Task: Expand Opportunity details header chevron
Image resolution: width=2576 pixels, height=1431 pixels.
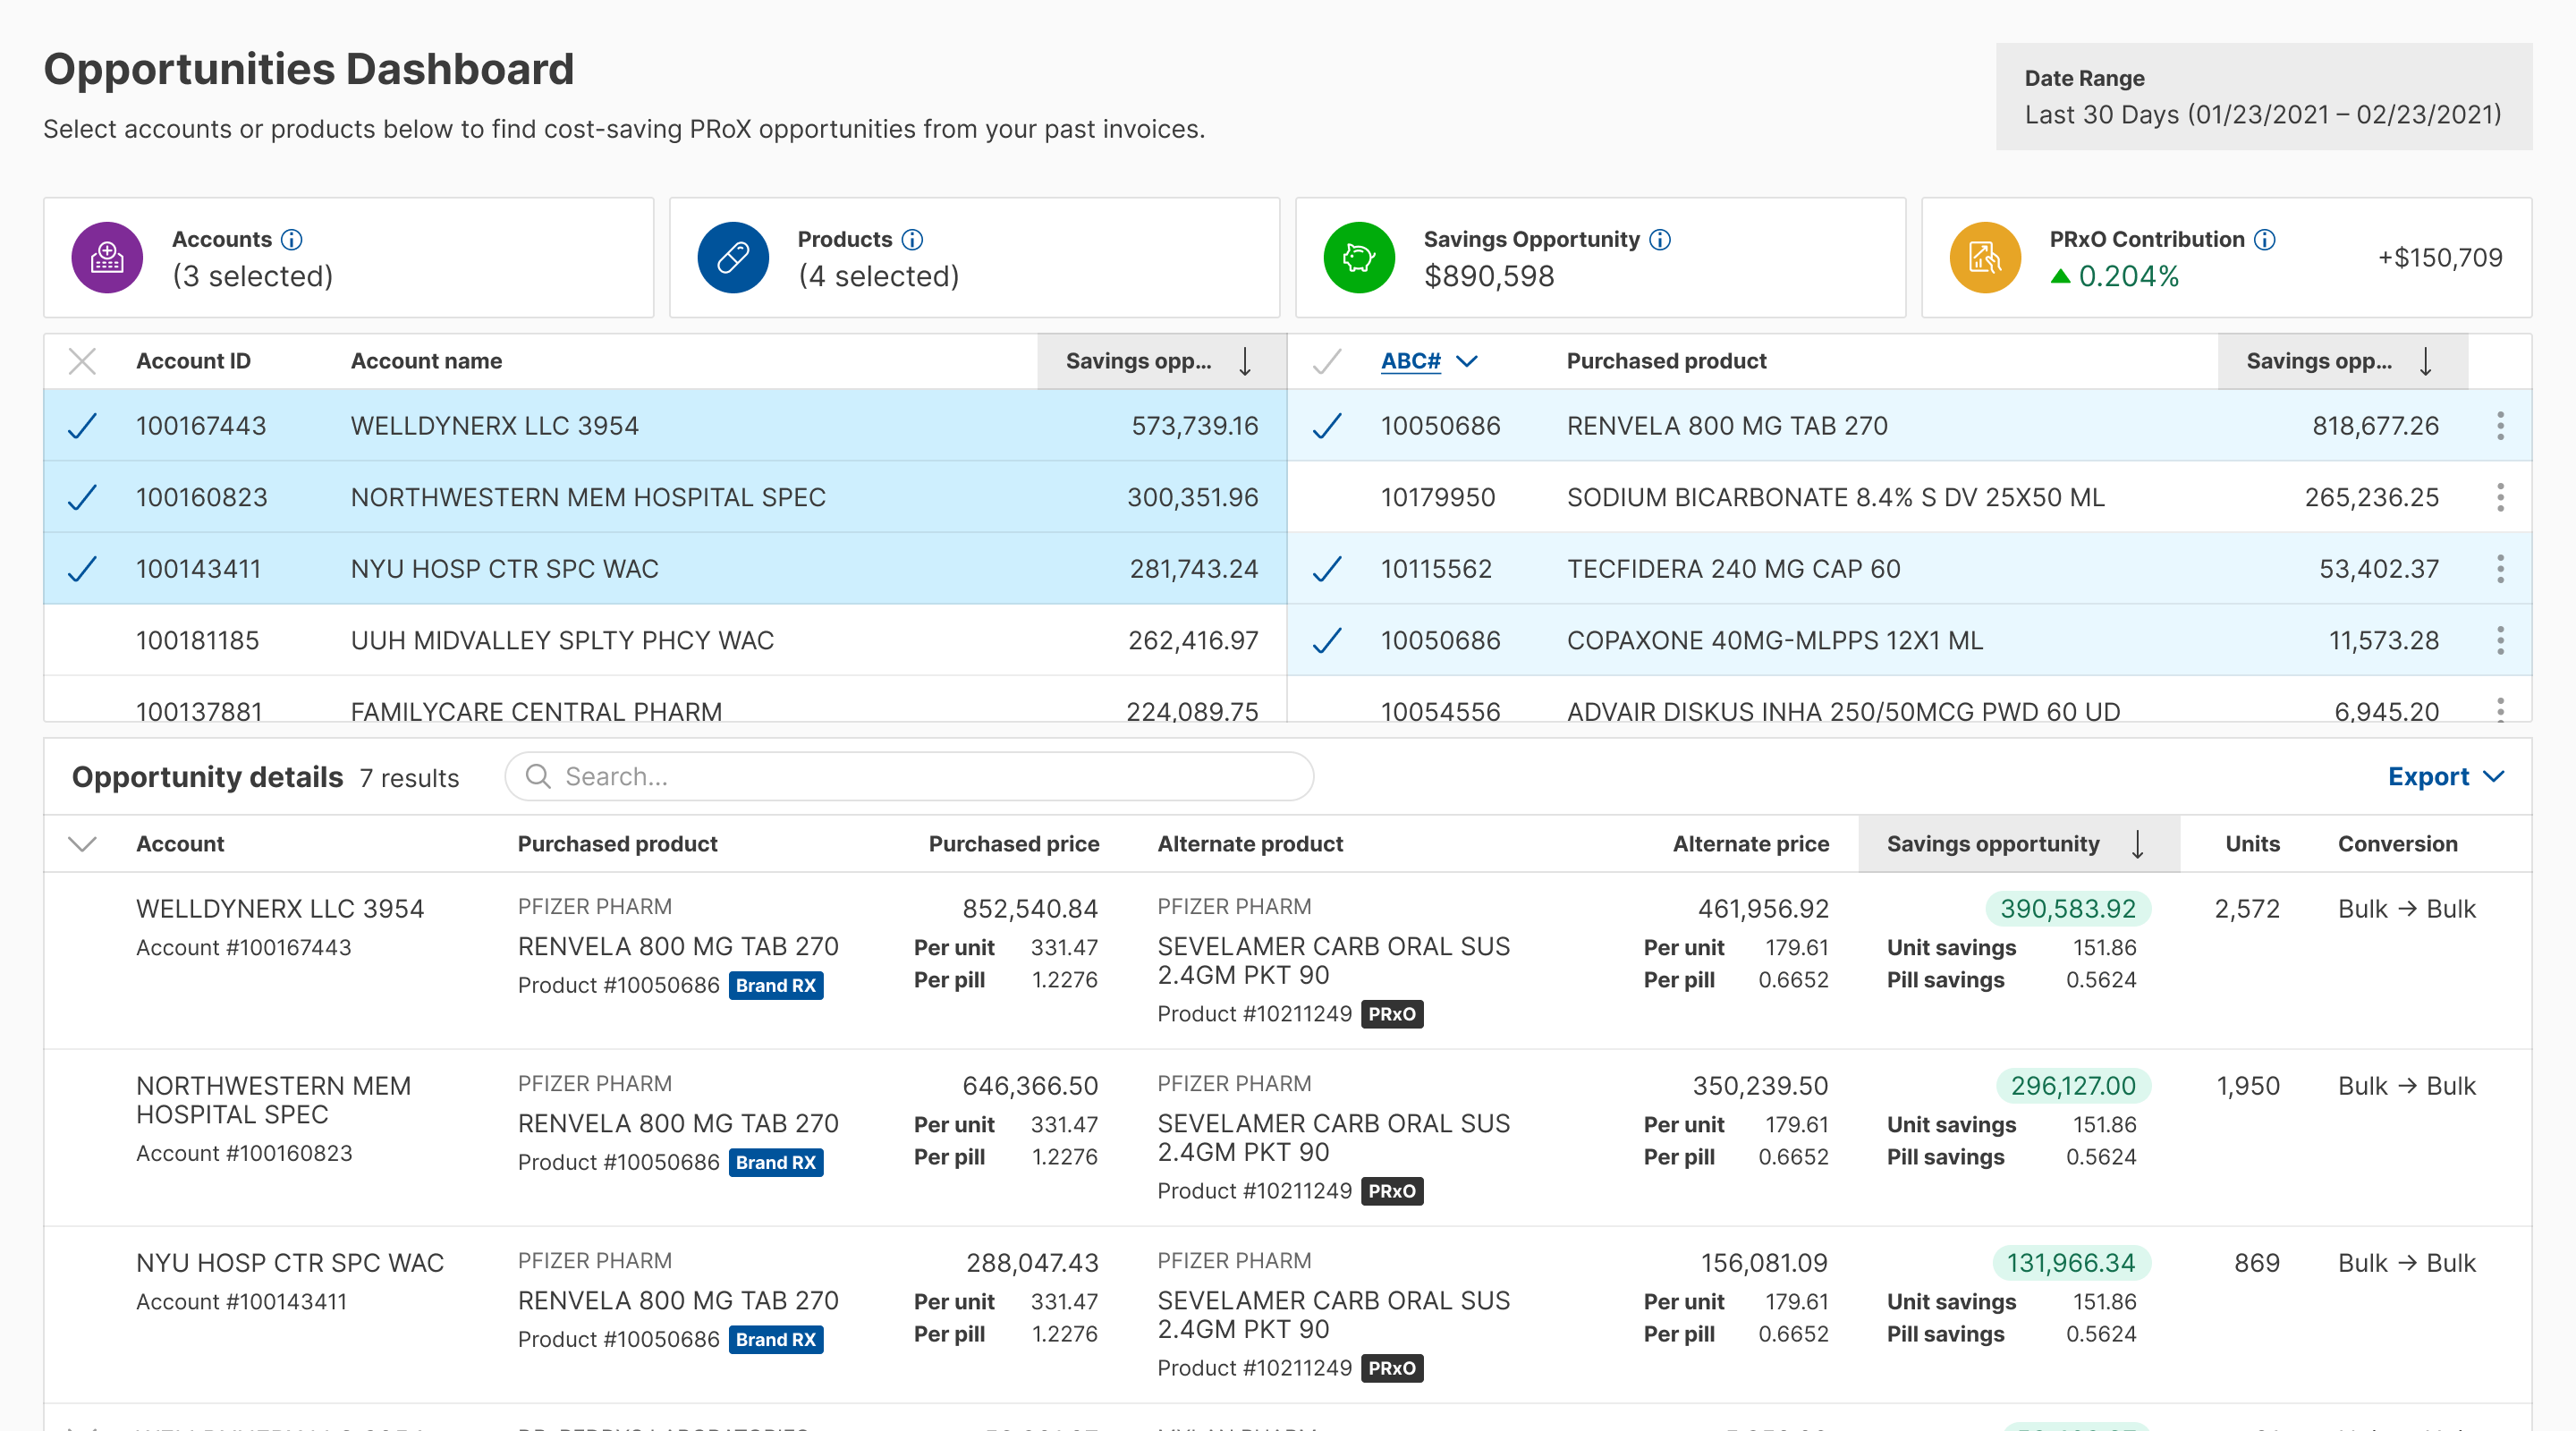Action: tap(82, 844)
